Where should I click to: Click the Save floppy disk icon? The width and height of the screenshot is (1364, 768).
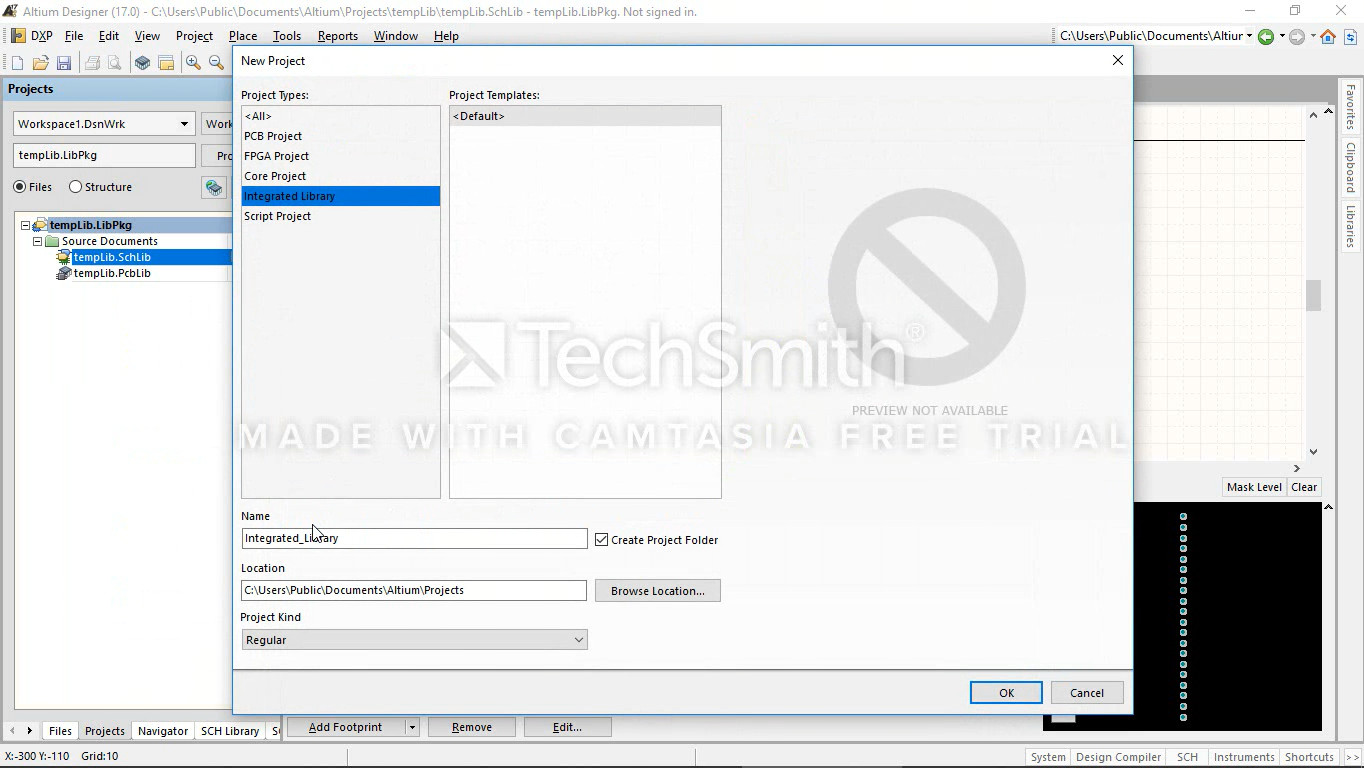[x=64, y=63]
